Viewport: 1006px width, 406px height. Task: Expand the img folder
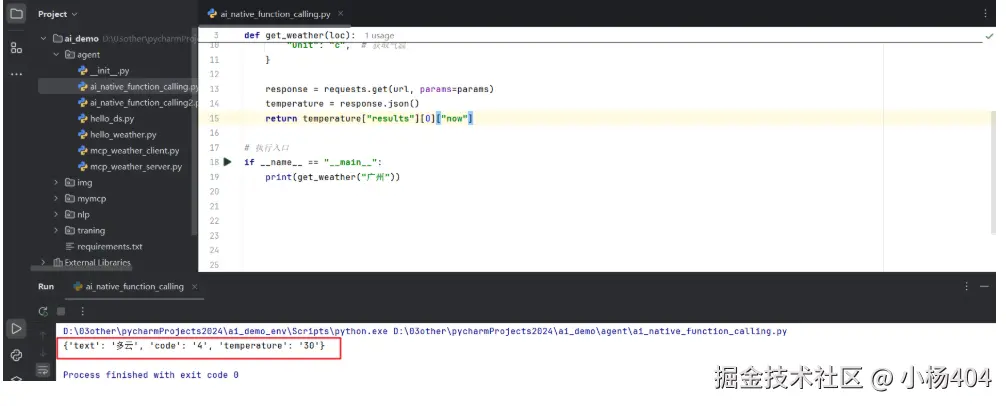click(56, 183)
